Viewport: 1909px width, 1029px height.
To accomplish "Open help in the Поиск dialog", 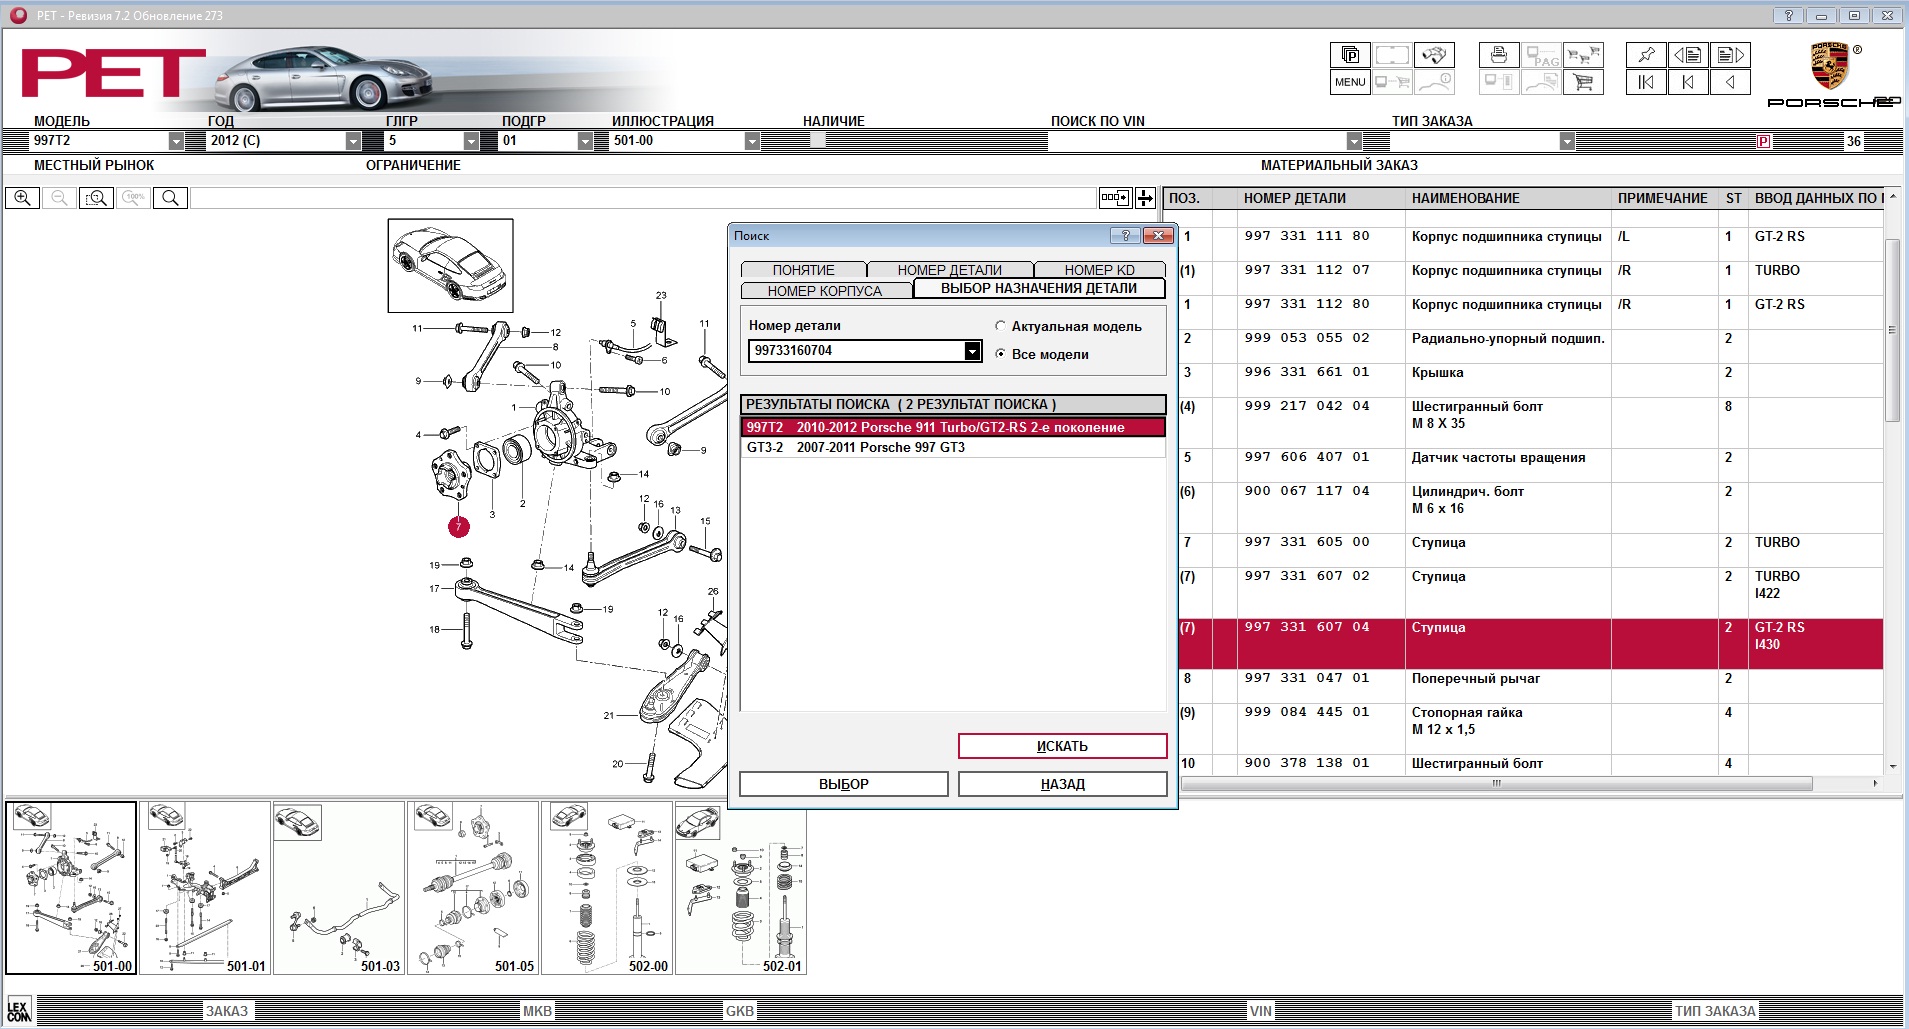I will [x=1125, y=236].
